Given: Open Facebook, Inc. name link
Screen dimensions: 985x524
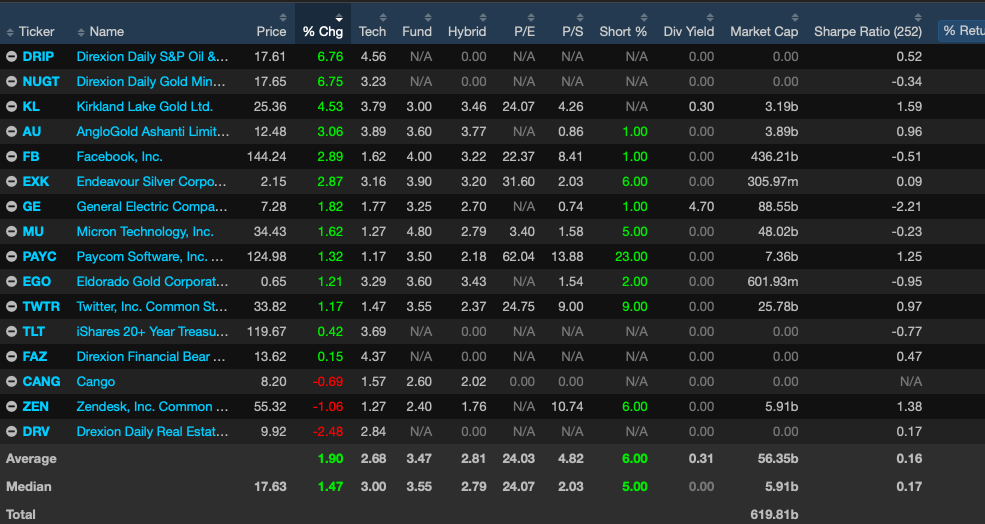Looking at the screenshot, I should click(119, 156).
